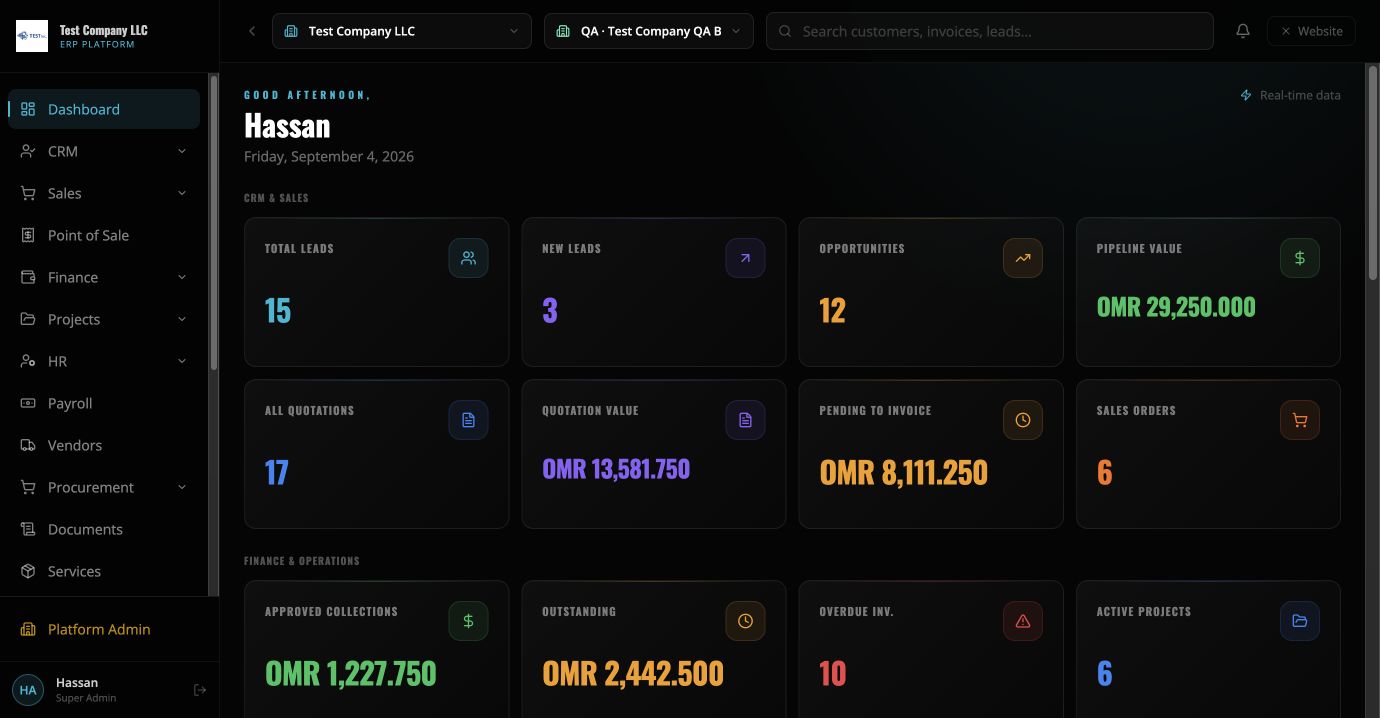The height and width of the screenshot is (718, 1380).
Task: Click the Outstanding OMR 2,442.500 amount
Action: [633, 673]
